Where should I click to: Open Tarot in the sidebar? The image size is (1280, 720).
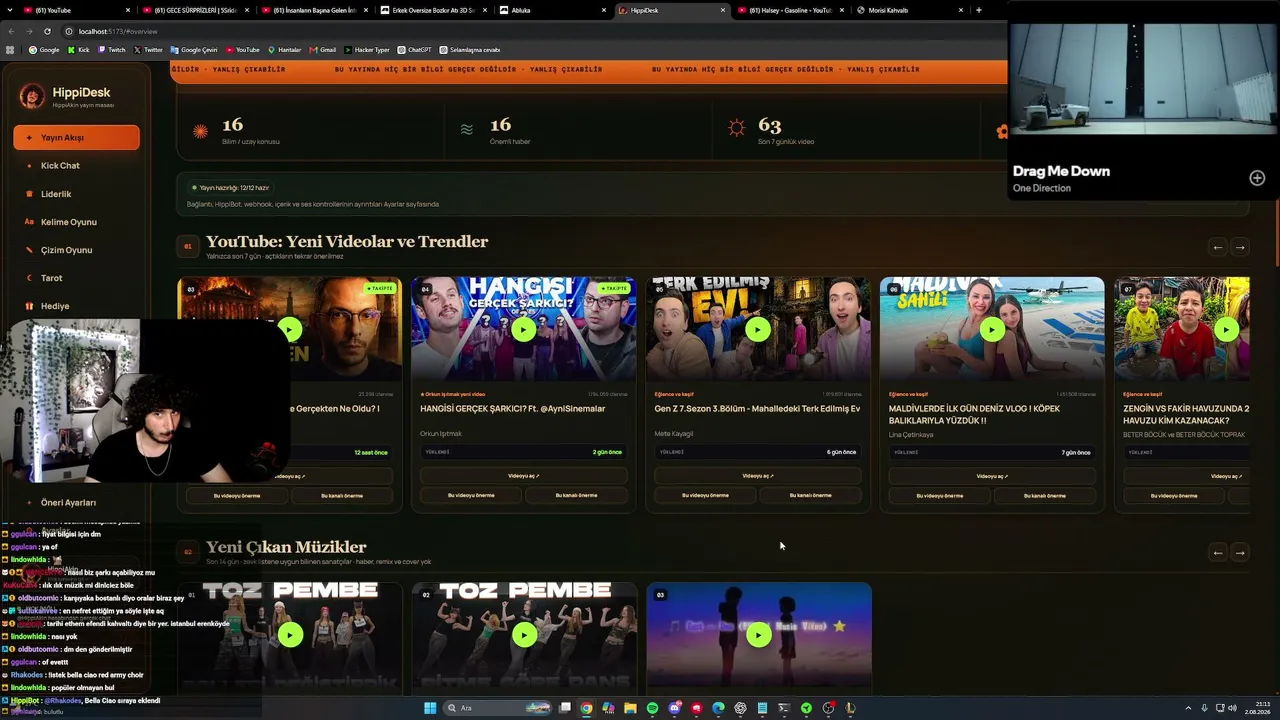[76, 278]
